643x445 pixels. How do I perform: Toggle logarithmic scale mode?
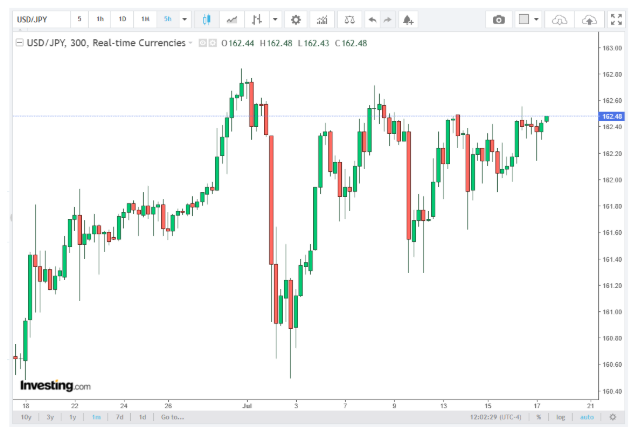(x=561, y=417)
